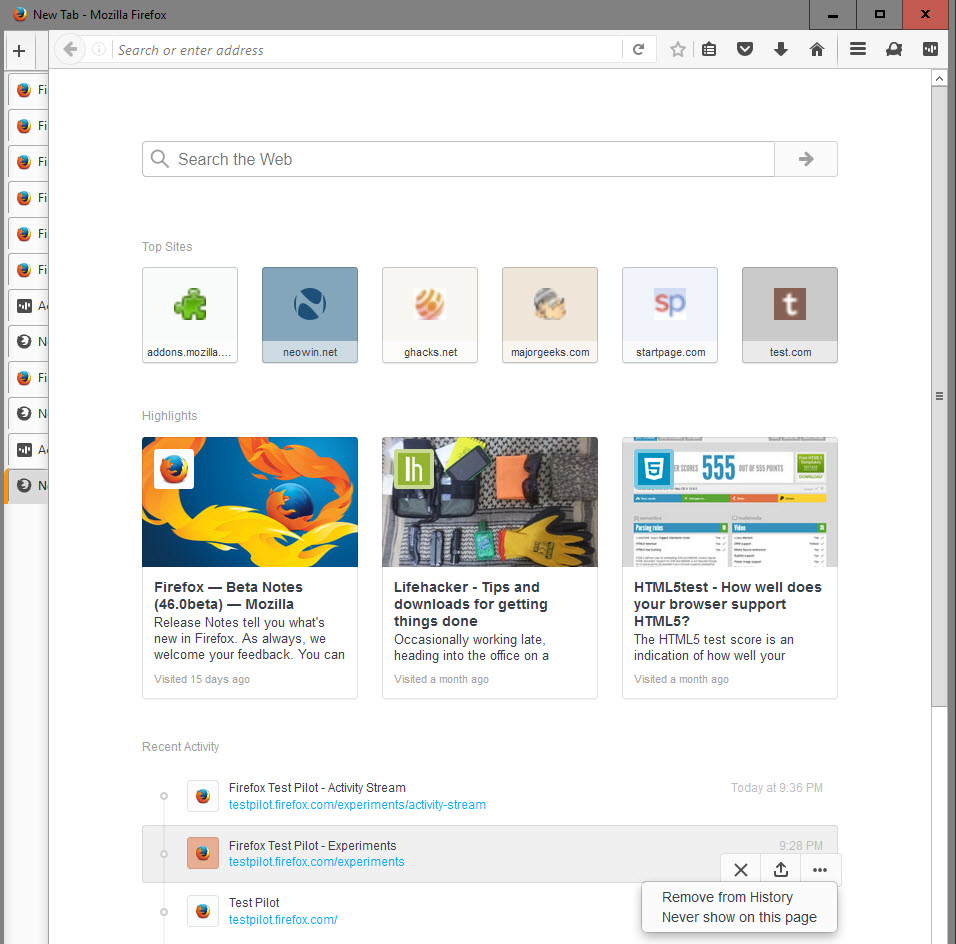Share the Experiments entry with share icon

click(x=780, y=870)
